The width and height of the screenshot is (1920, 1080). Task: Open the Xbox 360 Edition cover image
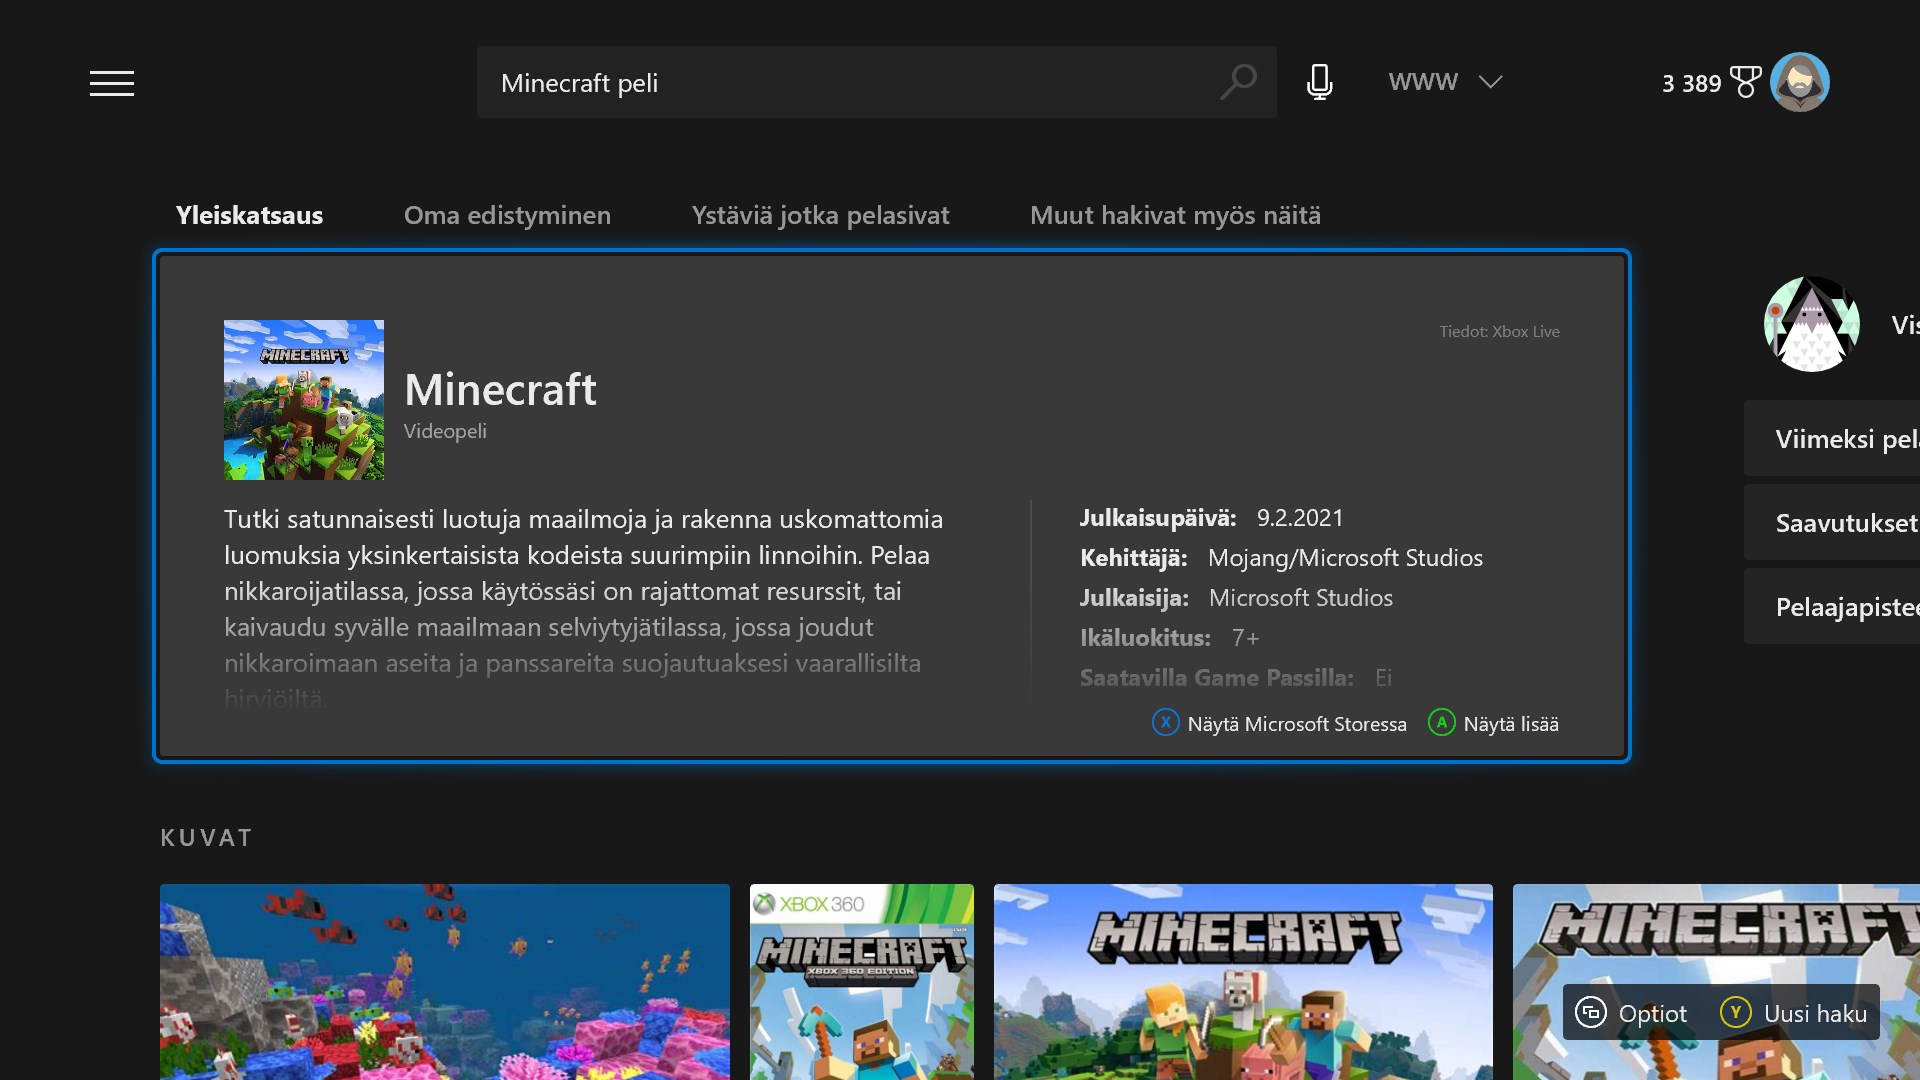(x=861, y=980)
